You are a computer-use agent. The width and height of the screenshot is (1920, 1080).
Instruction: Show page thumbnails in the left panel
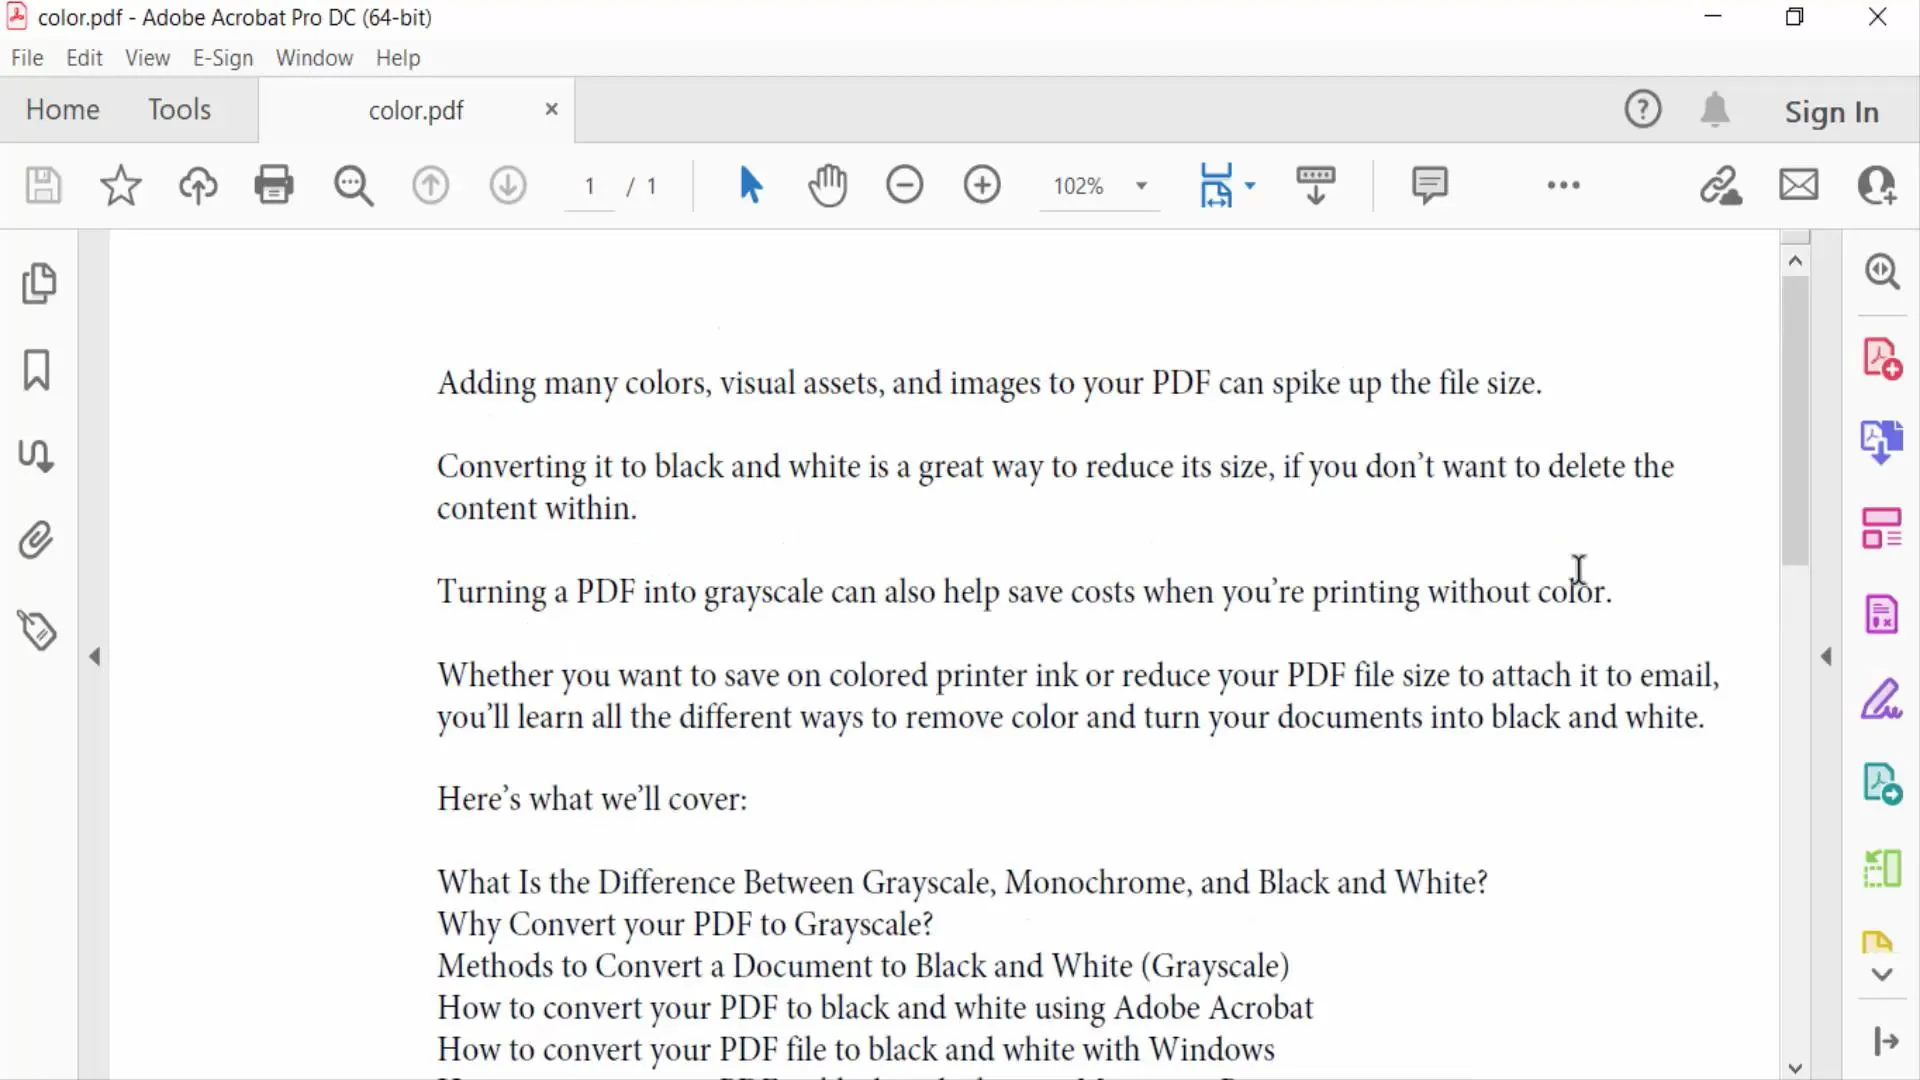40,284
